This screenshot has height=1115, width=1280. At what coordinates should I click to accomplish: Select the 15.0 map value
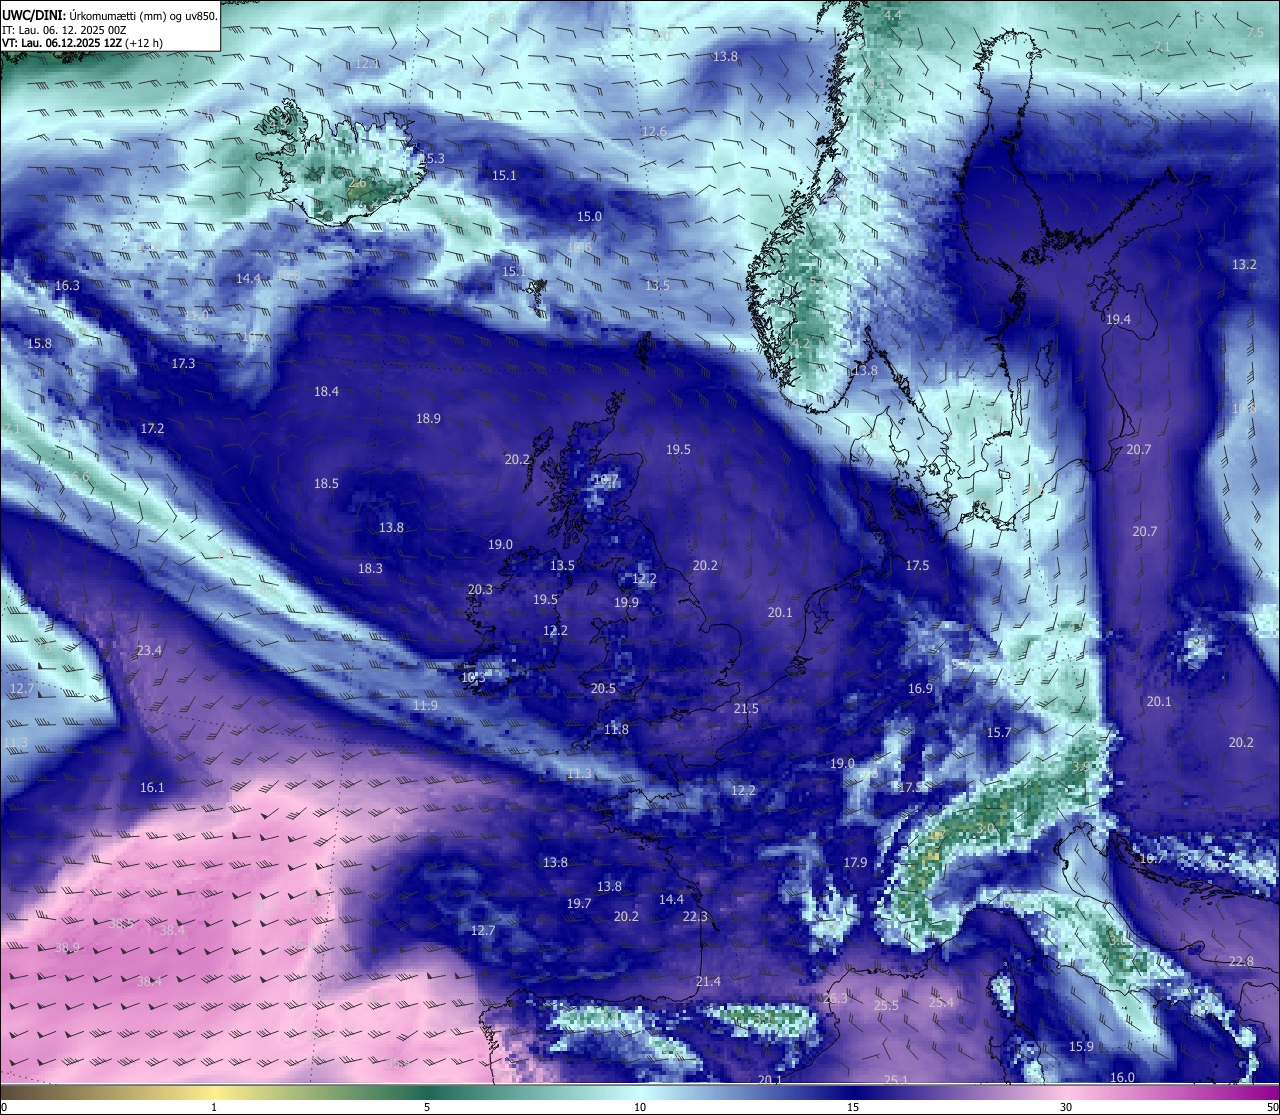[590, 216]
